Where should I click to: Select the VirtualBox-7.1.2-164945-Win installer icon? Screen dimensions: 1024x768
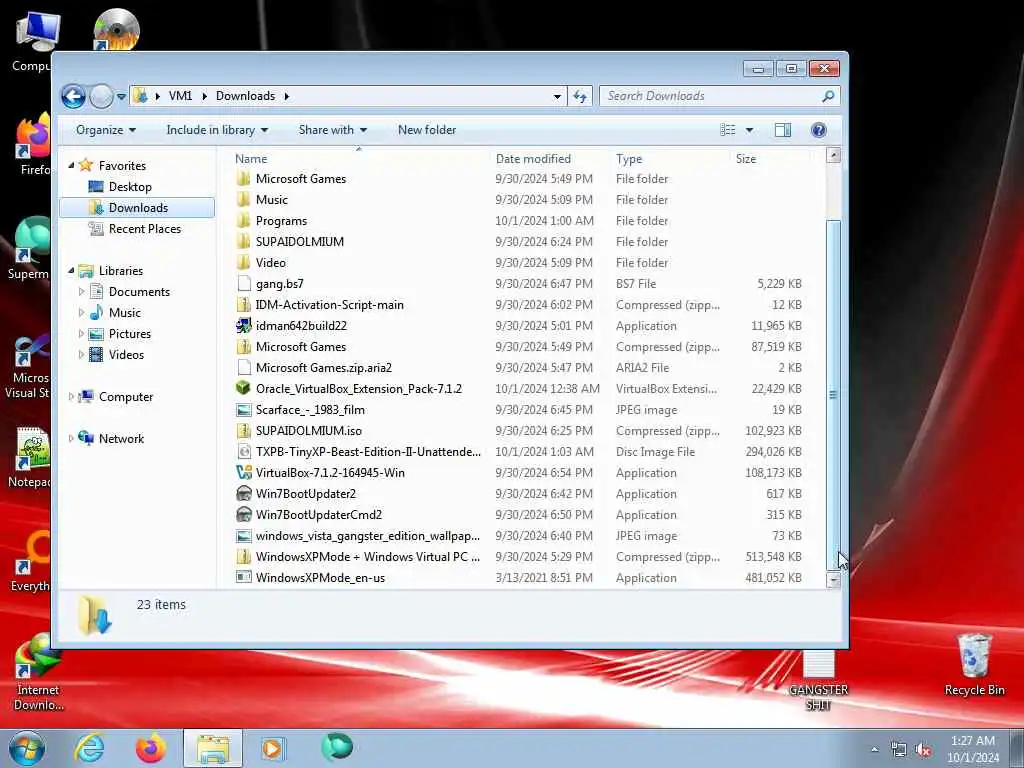[x=244, y=472]
